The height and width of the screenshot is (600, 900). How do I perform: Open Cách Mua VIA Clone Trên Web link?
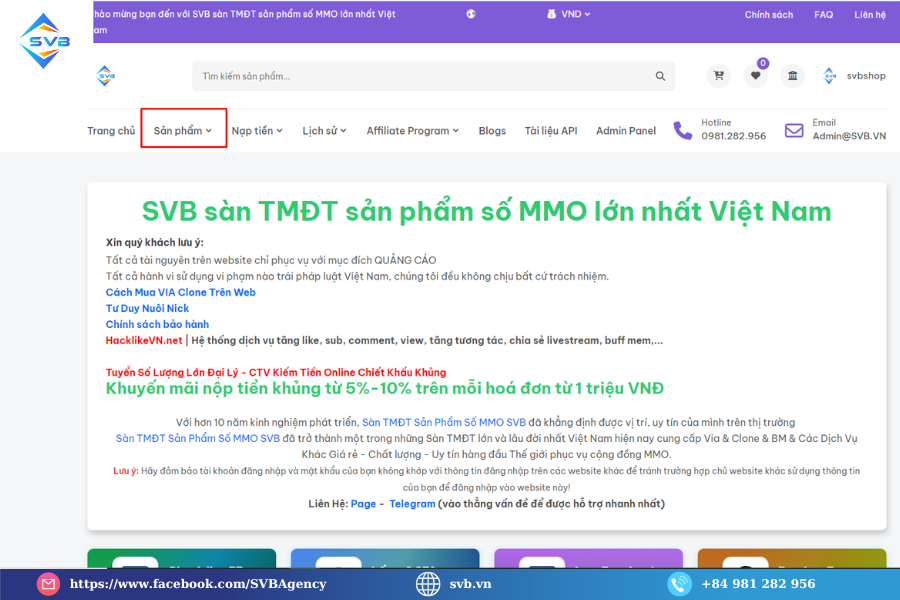point(181,292)
